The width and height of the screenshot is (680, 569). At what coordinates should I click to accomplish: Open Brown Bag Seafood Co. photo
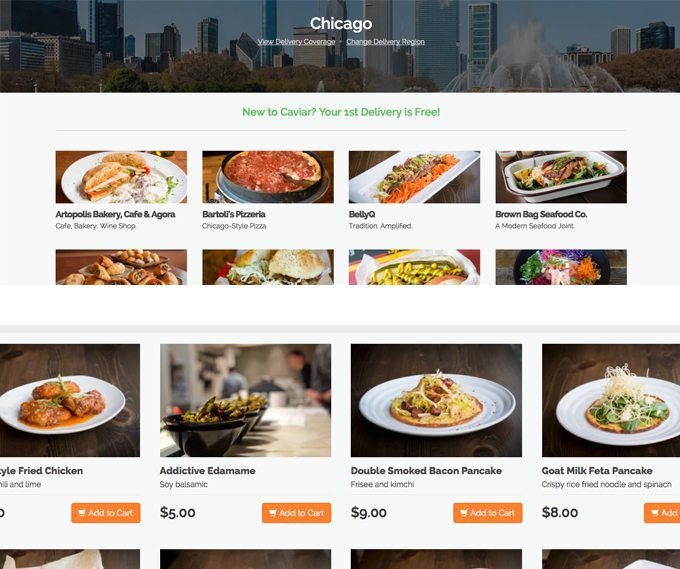561,177
